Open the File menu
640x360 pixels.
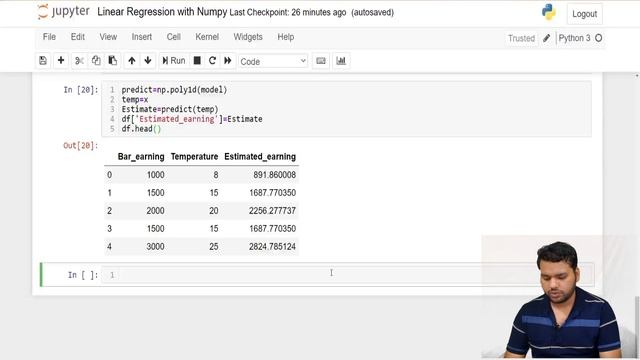point(49,37)
